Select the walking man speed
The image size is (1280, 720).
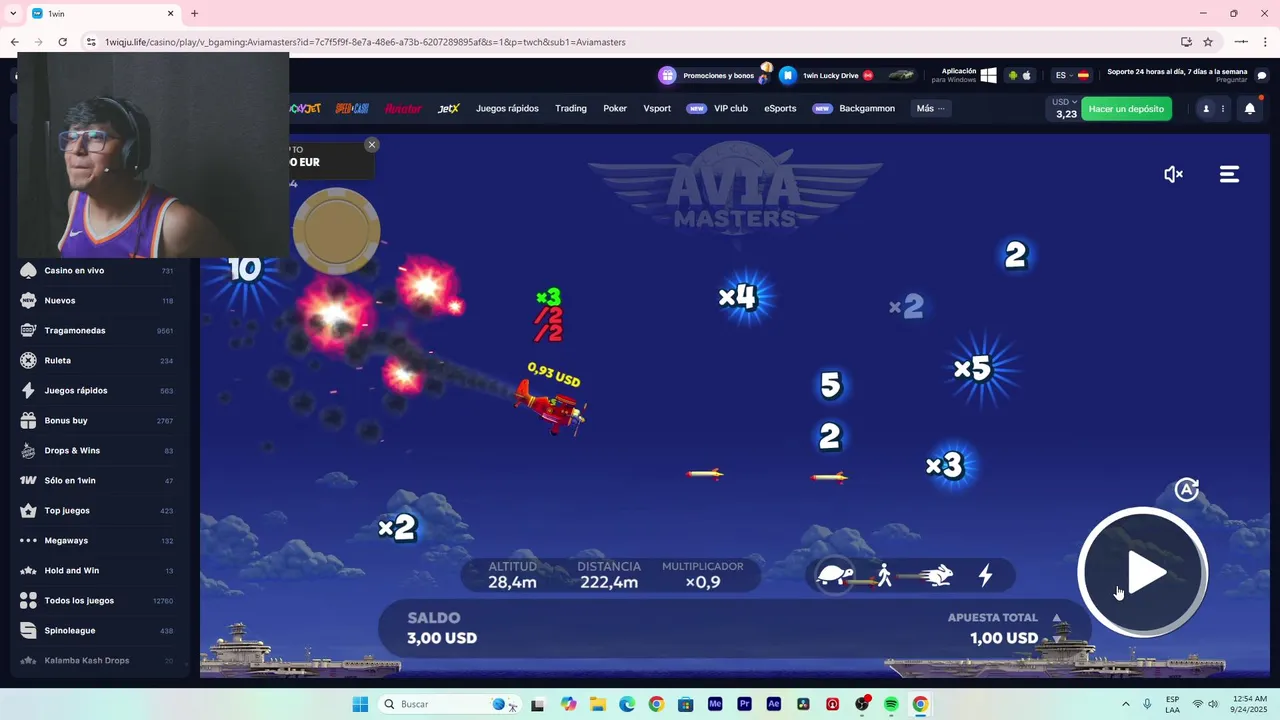coord(884,575)
